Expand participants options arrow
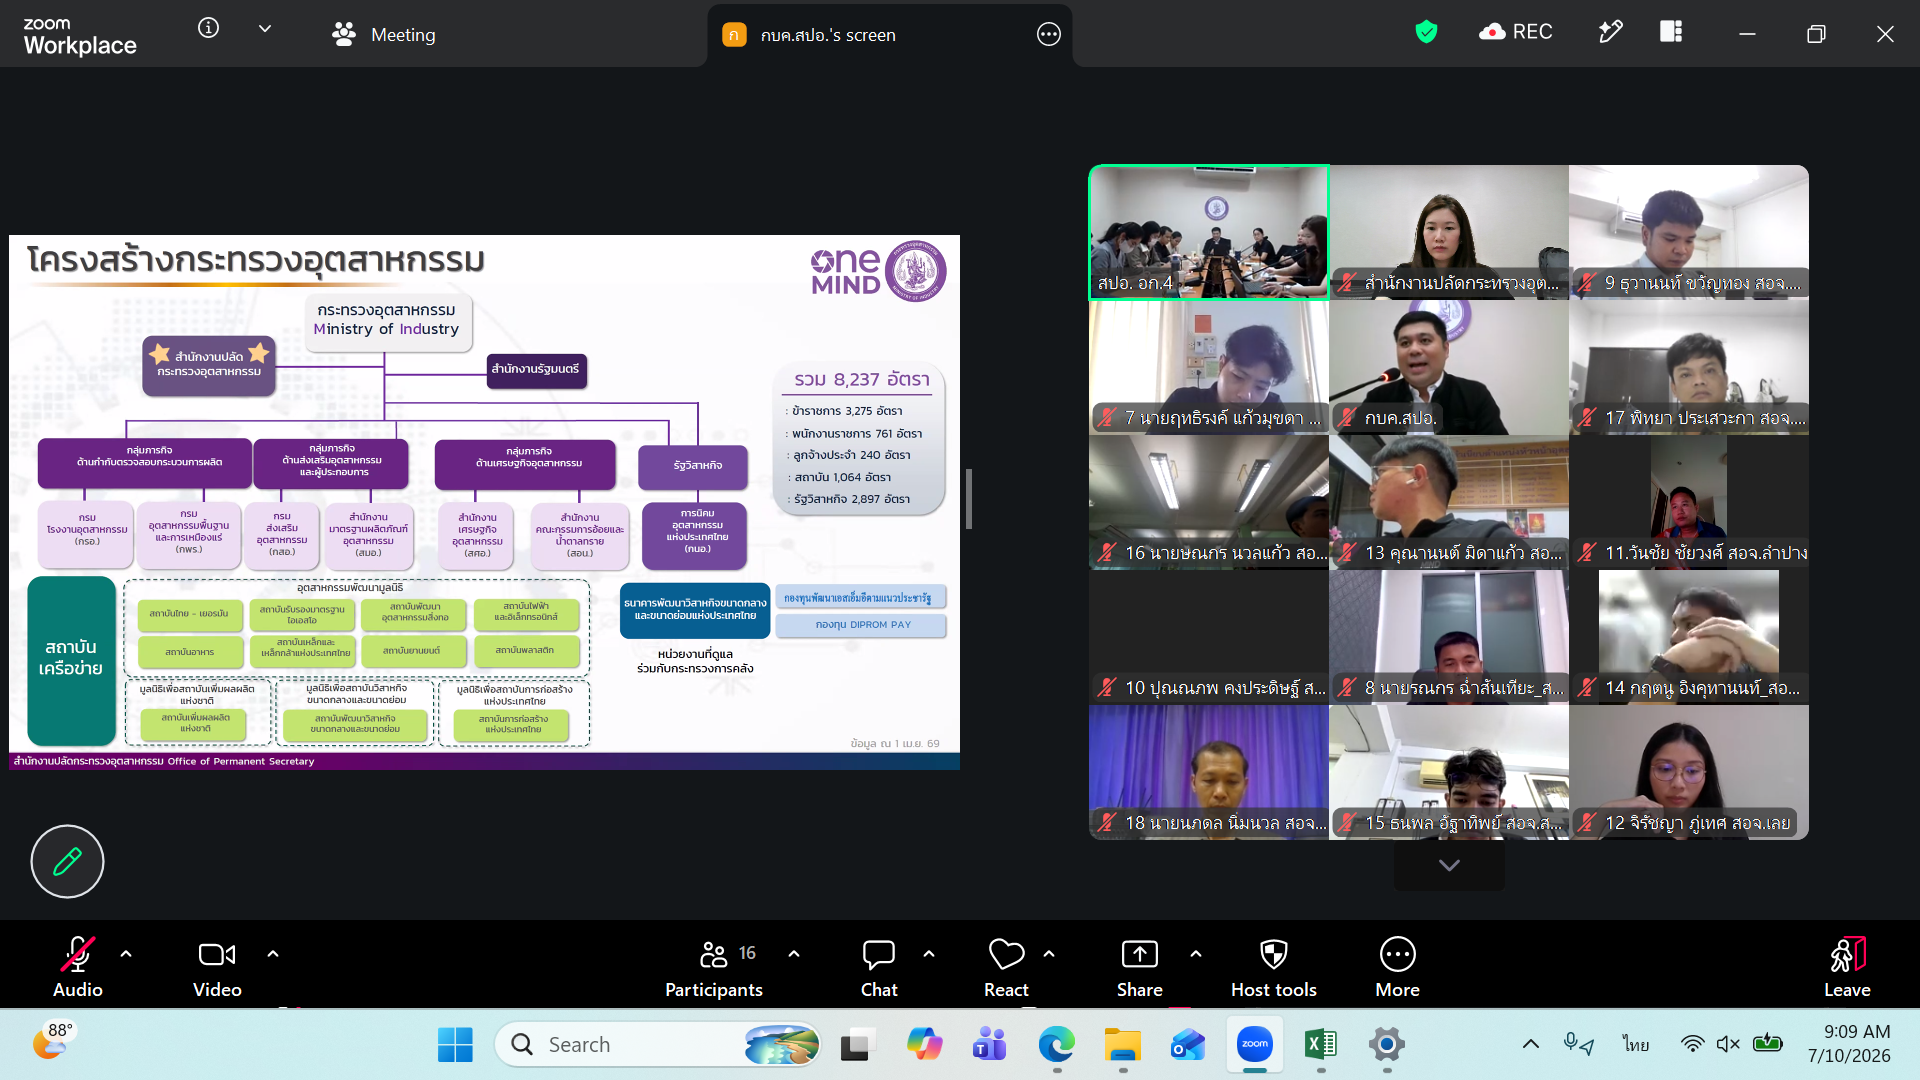The height and width of the screenshot is (1080, 1920). 794,954
